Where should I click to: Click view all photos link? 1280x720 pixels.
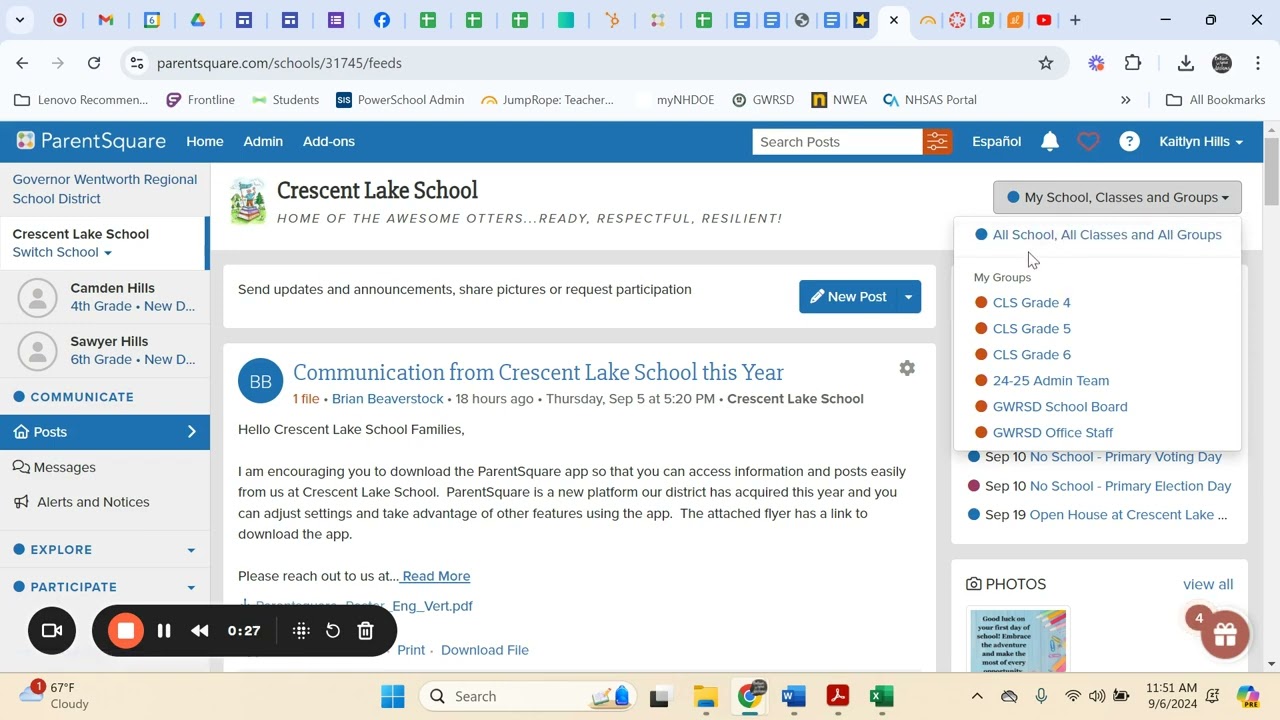(1208, 584)
